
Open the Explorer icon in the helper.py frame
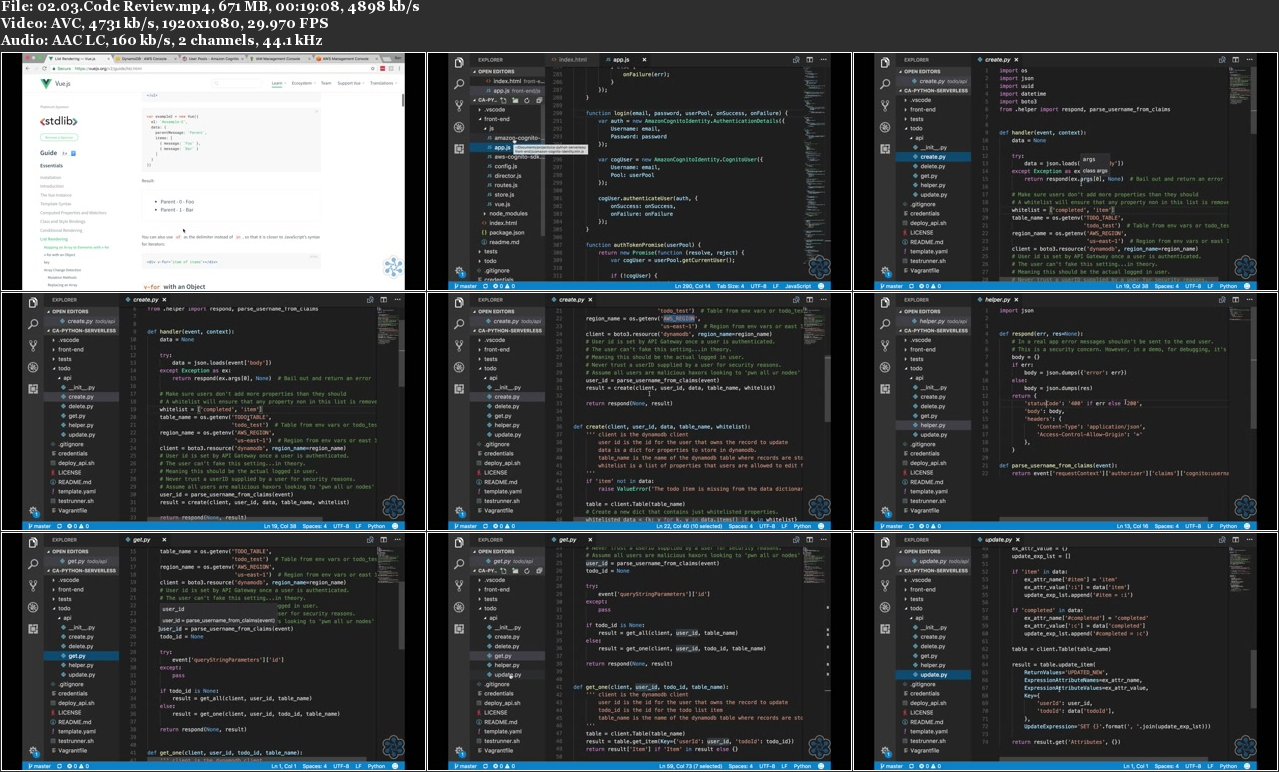885,304
